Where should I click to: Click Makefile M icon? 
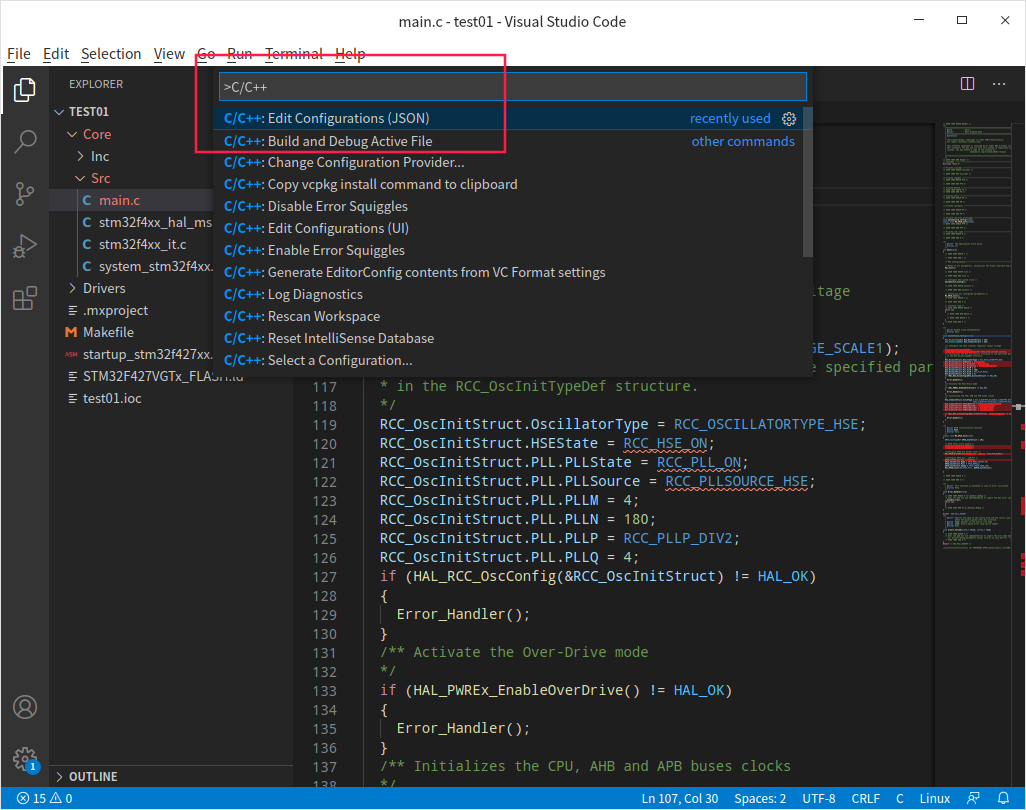pyautogui.click(x=71, y=332)
